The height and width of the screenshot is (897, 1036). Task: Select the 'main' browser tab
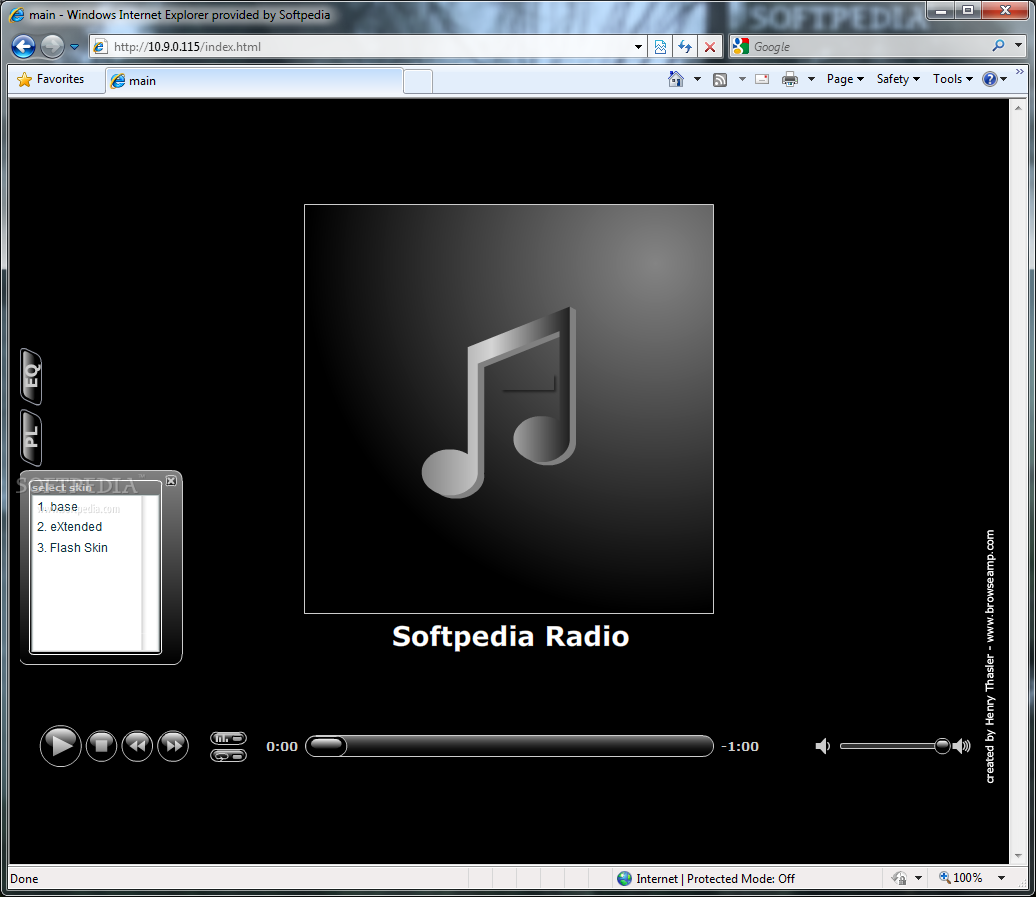click(254, 81)
